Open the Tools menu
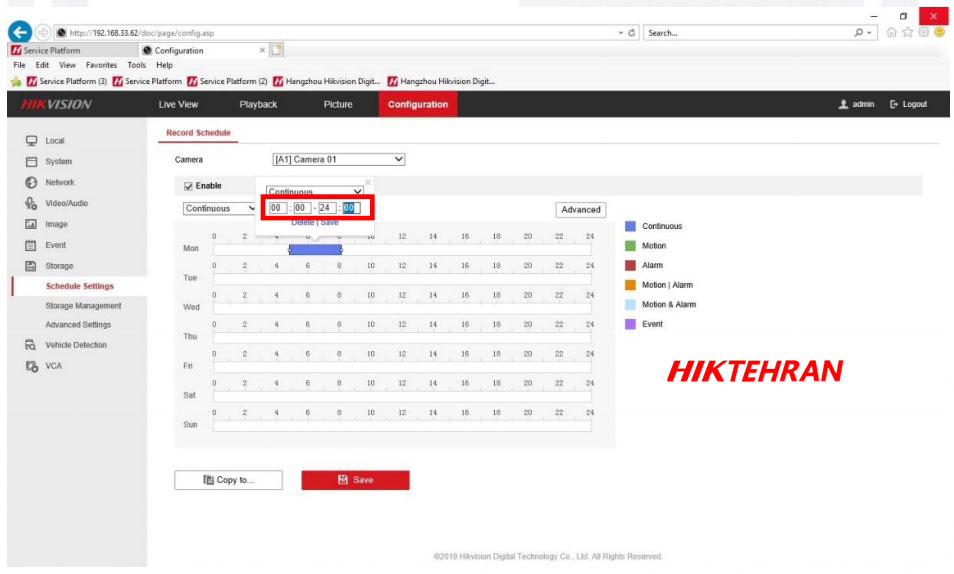The width and height of the screenshot is (954, 574). click(x=136, y=65)
